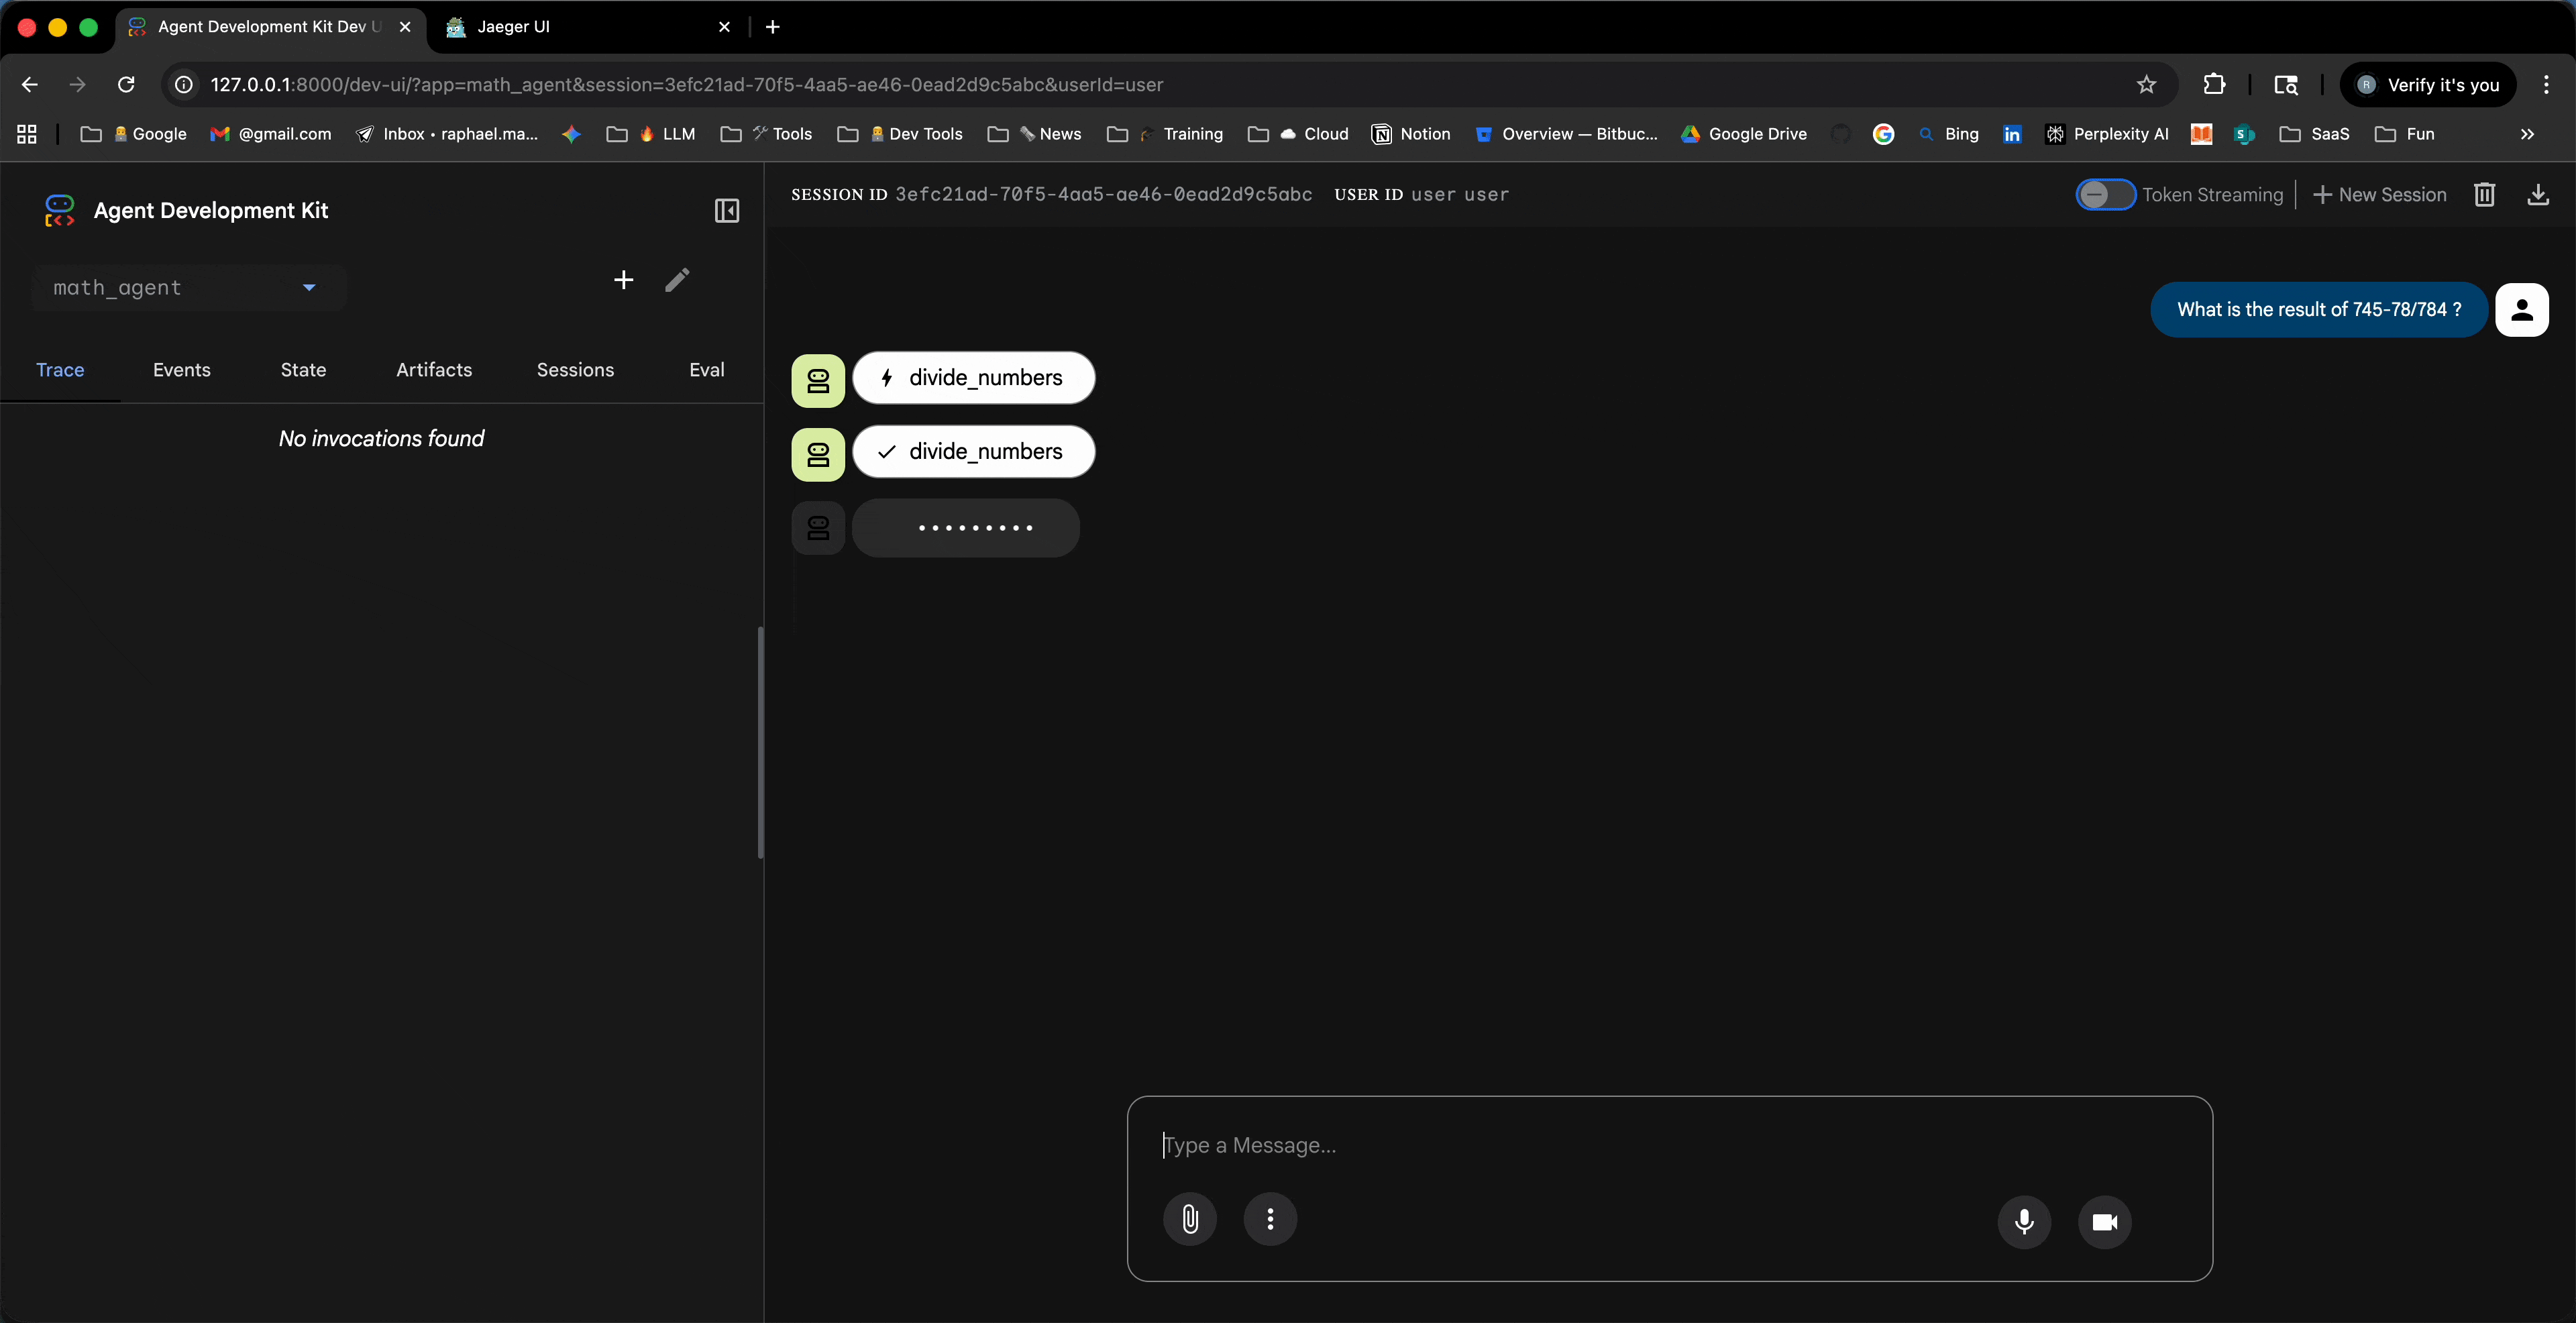Delete the session using the trash icon

(x=2485, y=195)
